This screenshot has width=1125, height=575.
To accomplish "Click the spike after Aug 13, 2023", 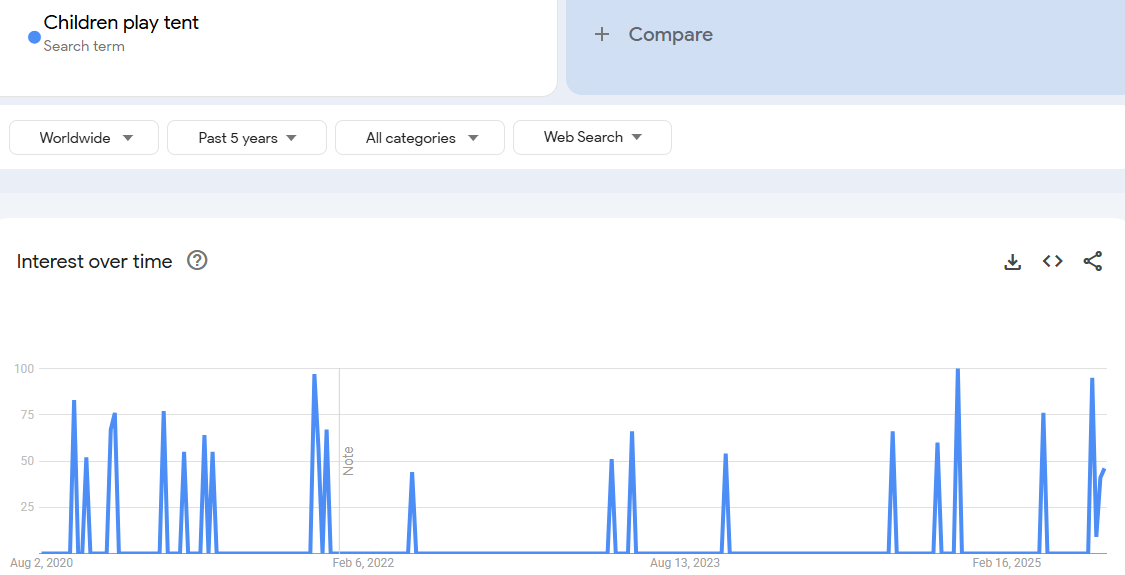I will [x=725, y=456].
